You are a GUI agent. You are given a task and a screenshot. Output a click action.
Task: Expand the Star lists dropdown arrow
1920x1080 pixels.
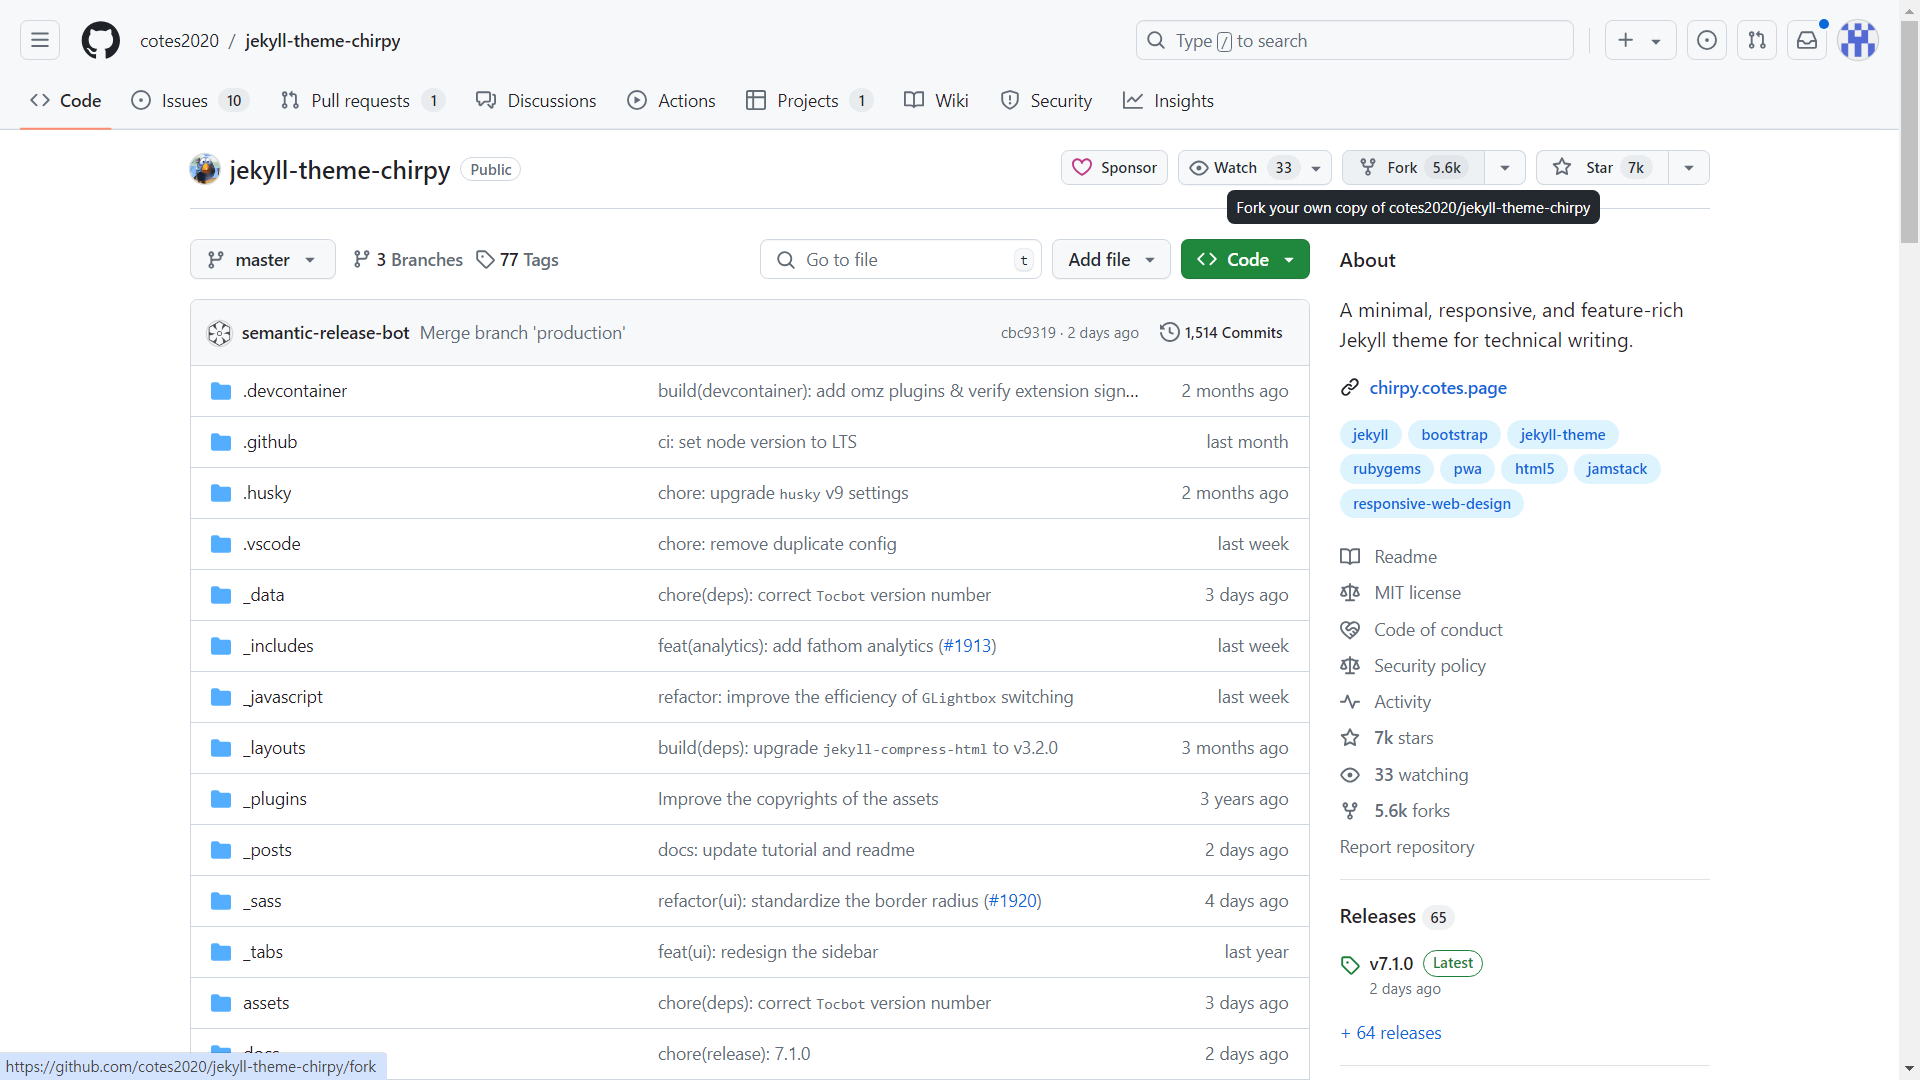1689,168
